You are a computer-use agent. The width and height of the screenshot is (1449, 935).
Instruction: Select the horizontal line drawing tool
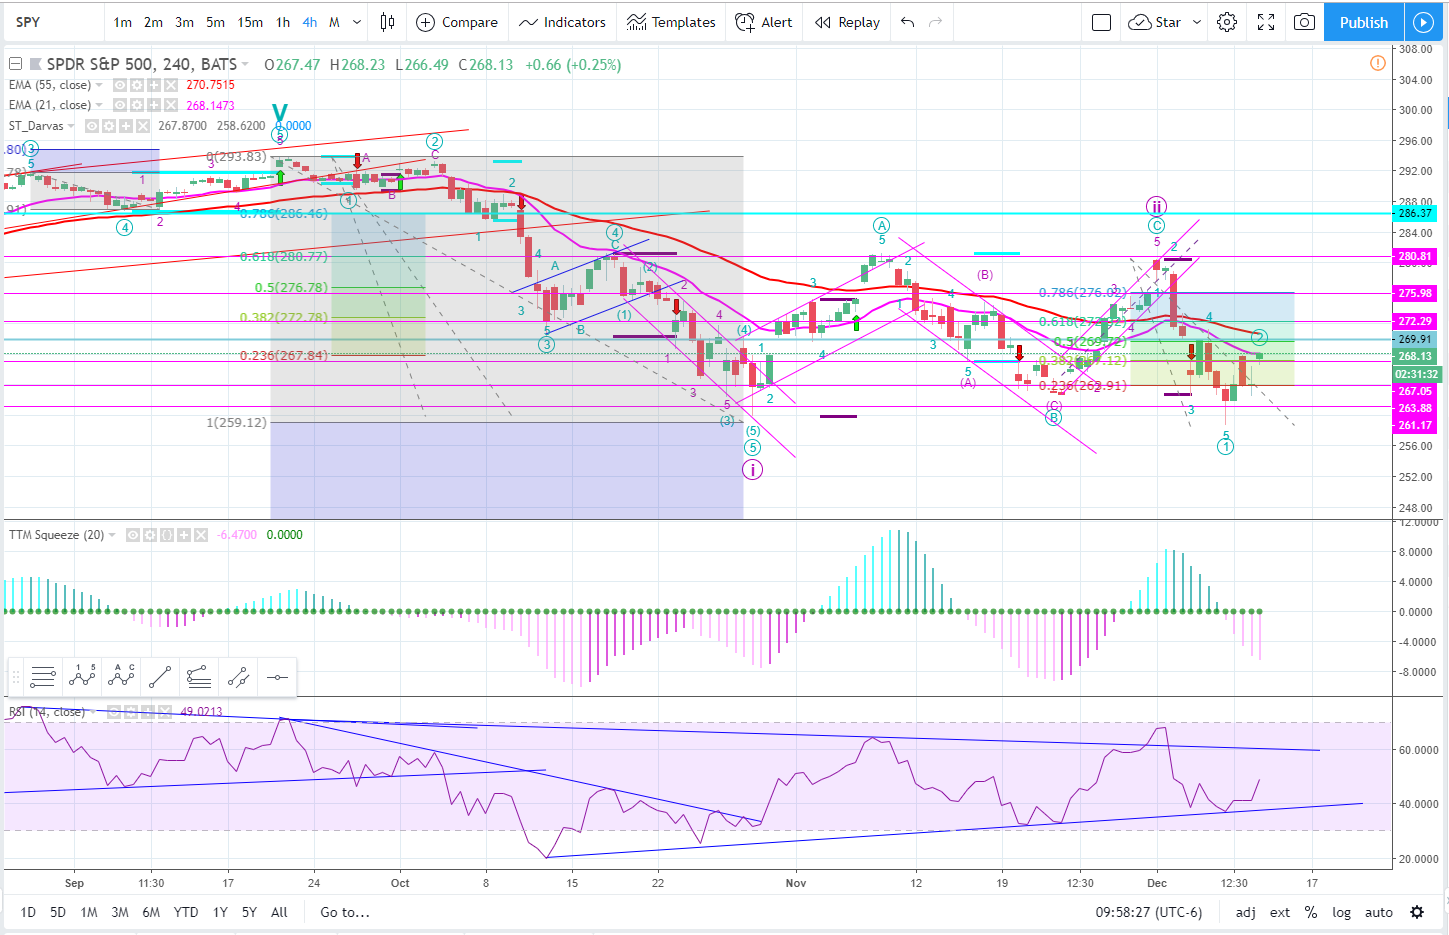tap(277, 677)
